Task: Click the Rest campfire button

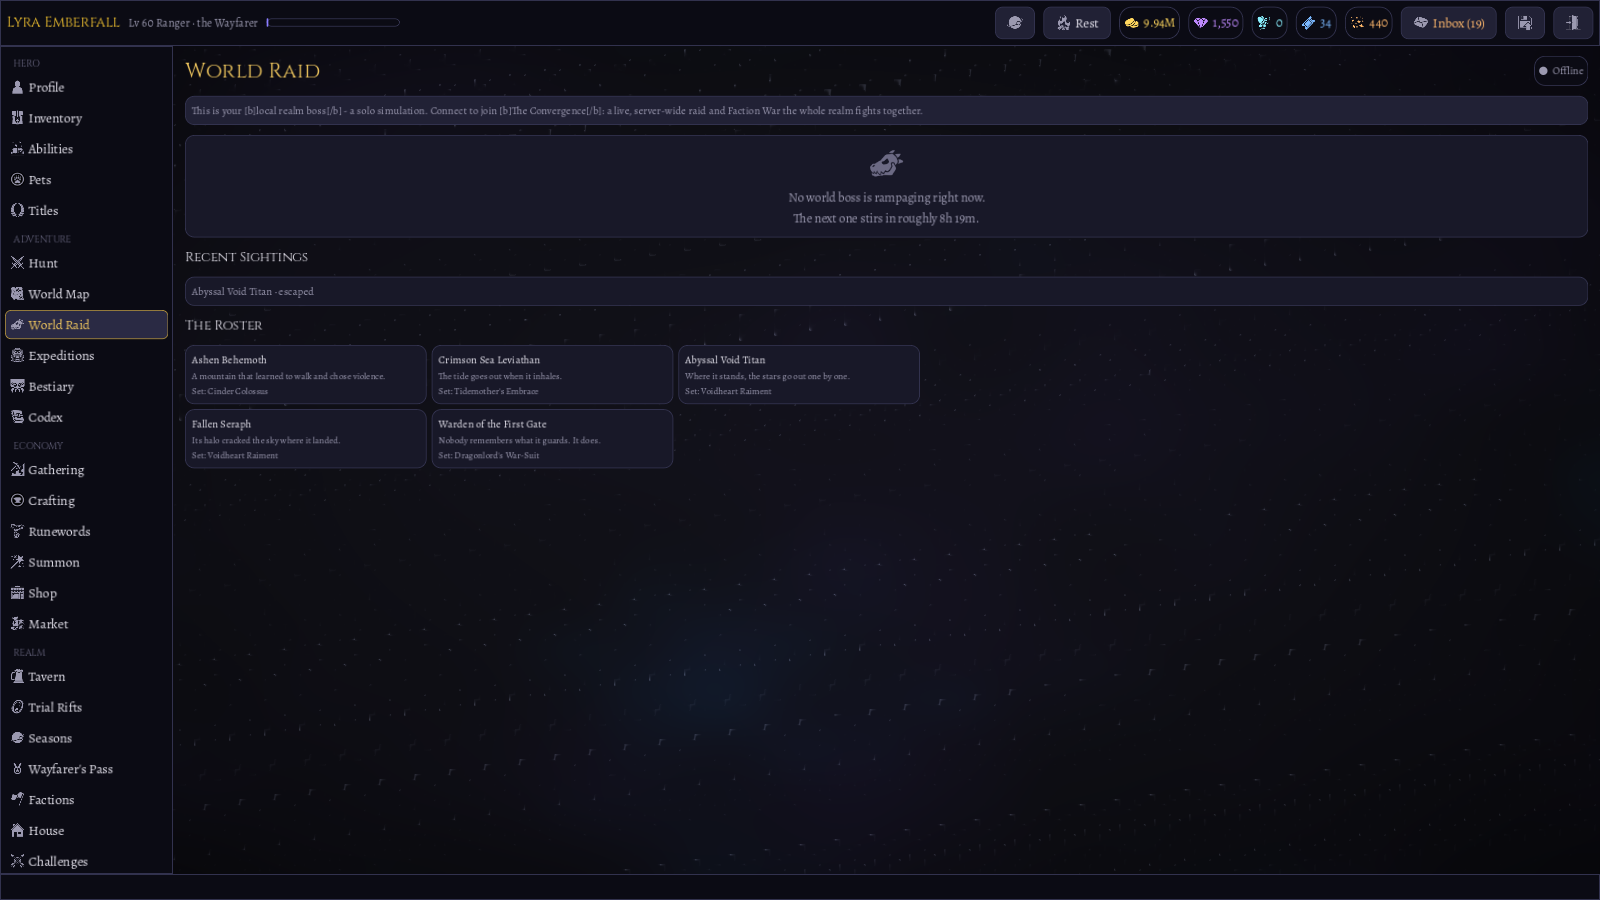Action: coord(1077,23)
